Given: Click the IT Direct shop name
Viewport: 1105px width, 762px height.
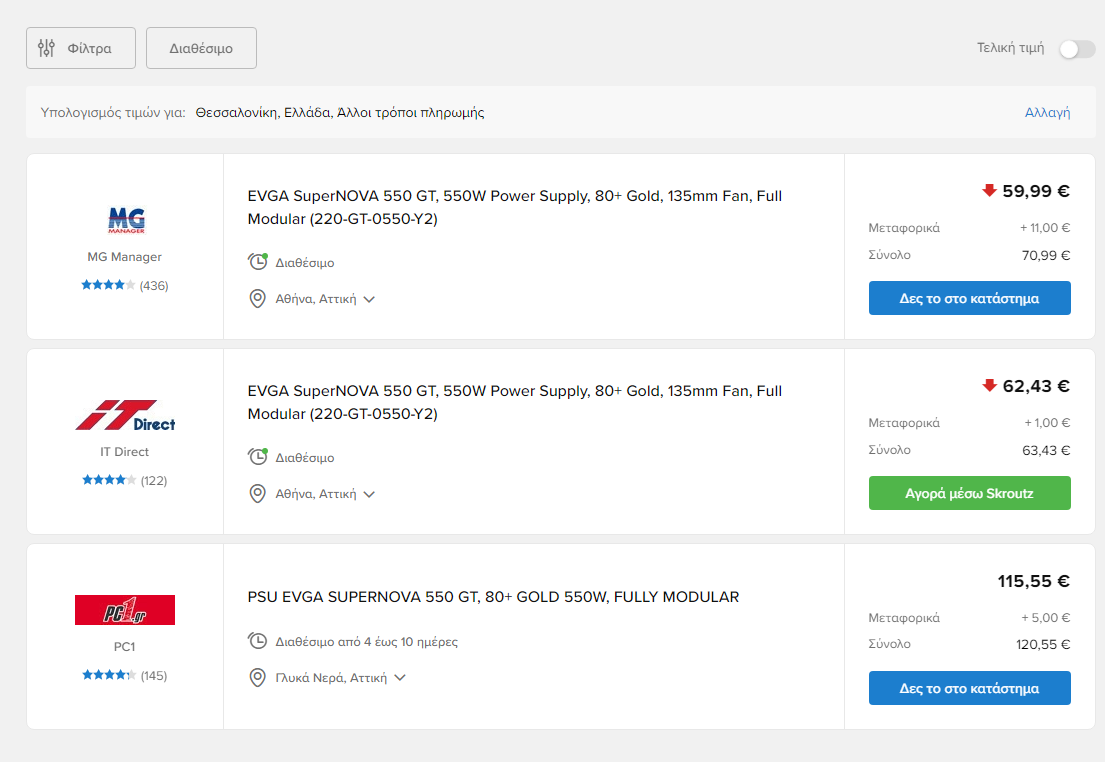Looking at the screenshot, I should point(125,452).
